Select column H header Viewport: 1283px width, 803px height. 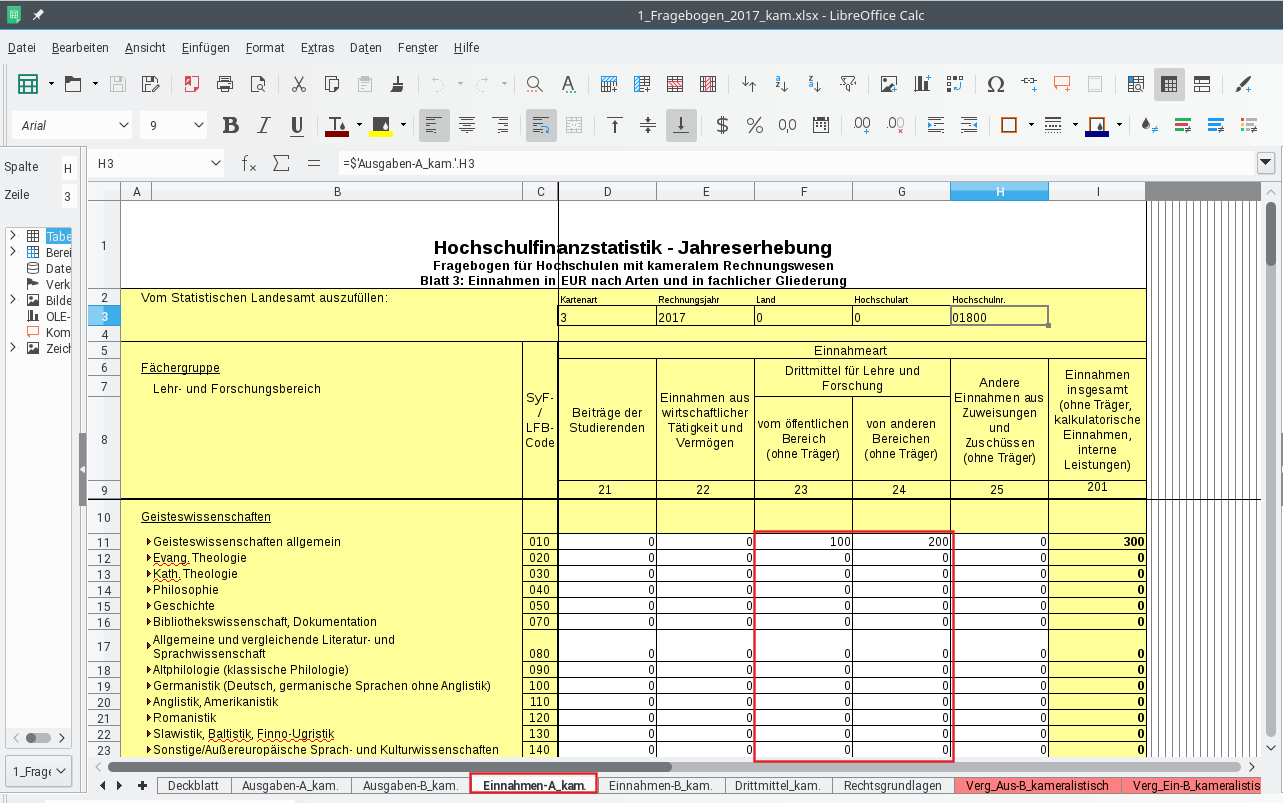click(x=1000, y=191)
